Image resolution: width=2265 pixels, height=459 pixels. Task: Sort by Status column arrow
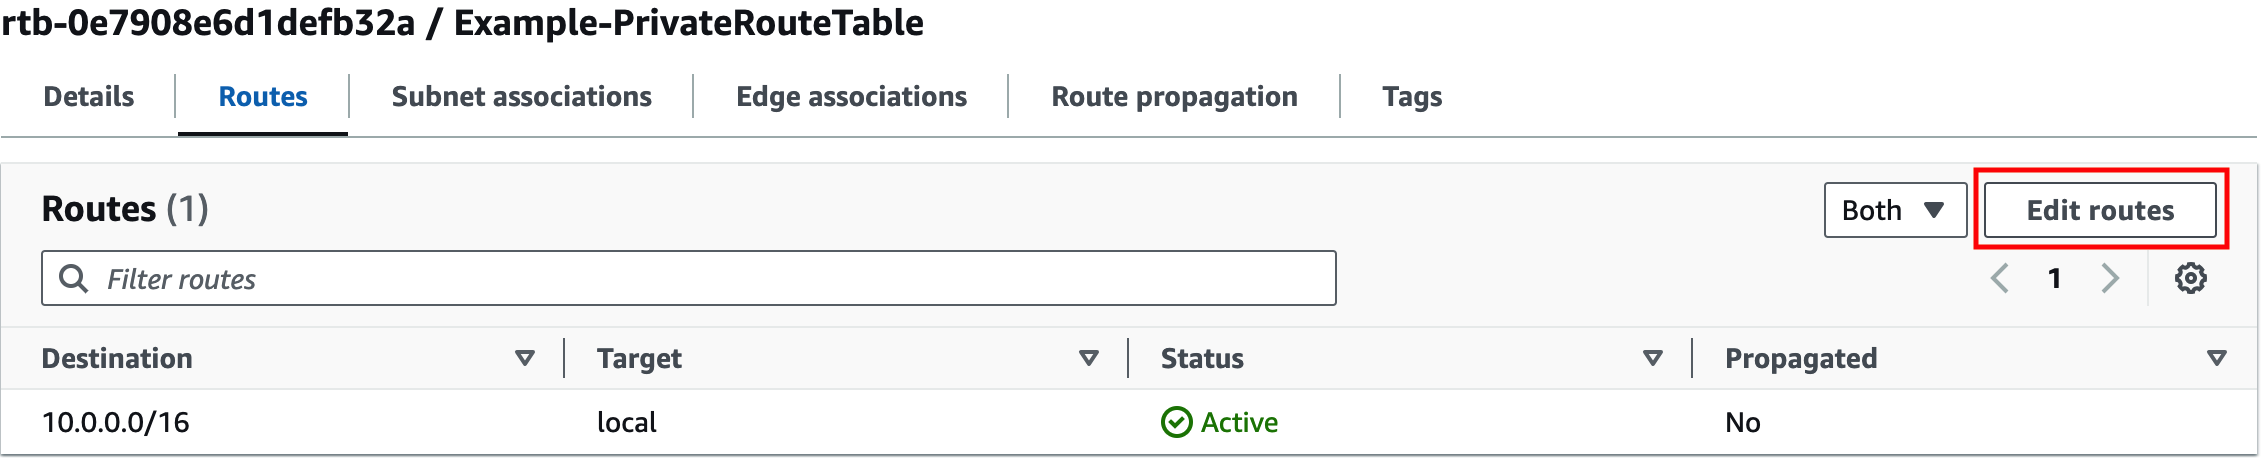pos(1653,358)
